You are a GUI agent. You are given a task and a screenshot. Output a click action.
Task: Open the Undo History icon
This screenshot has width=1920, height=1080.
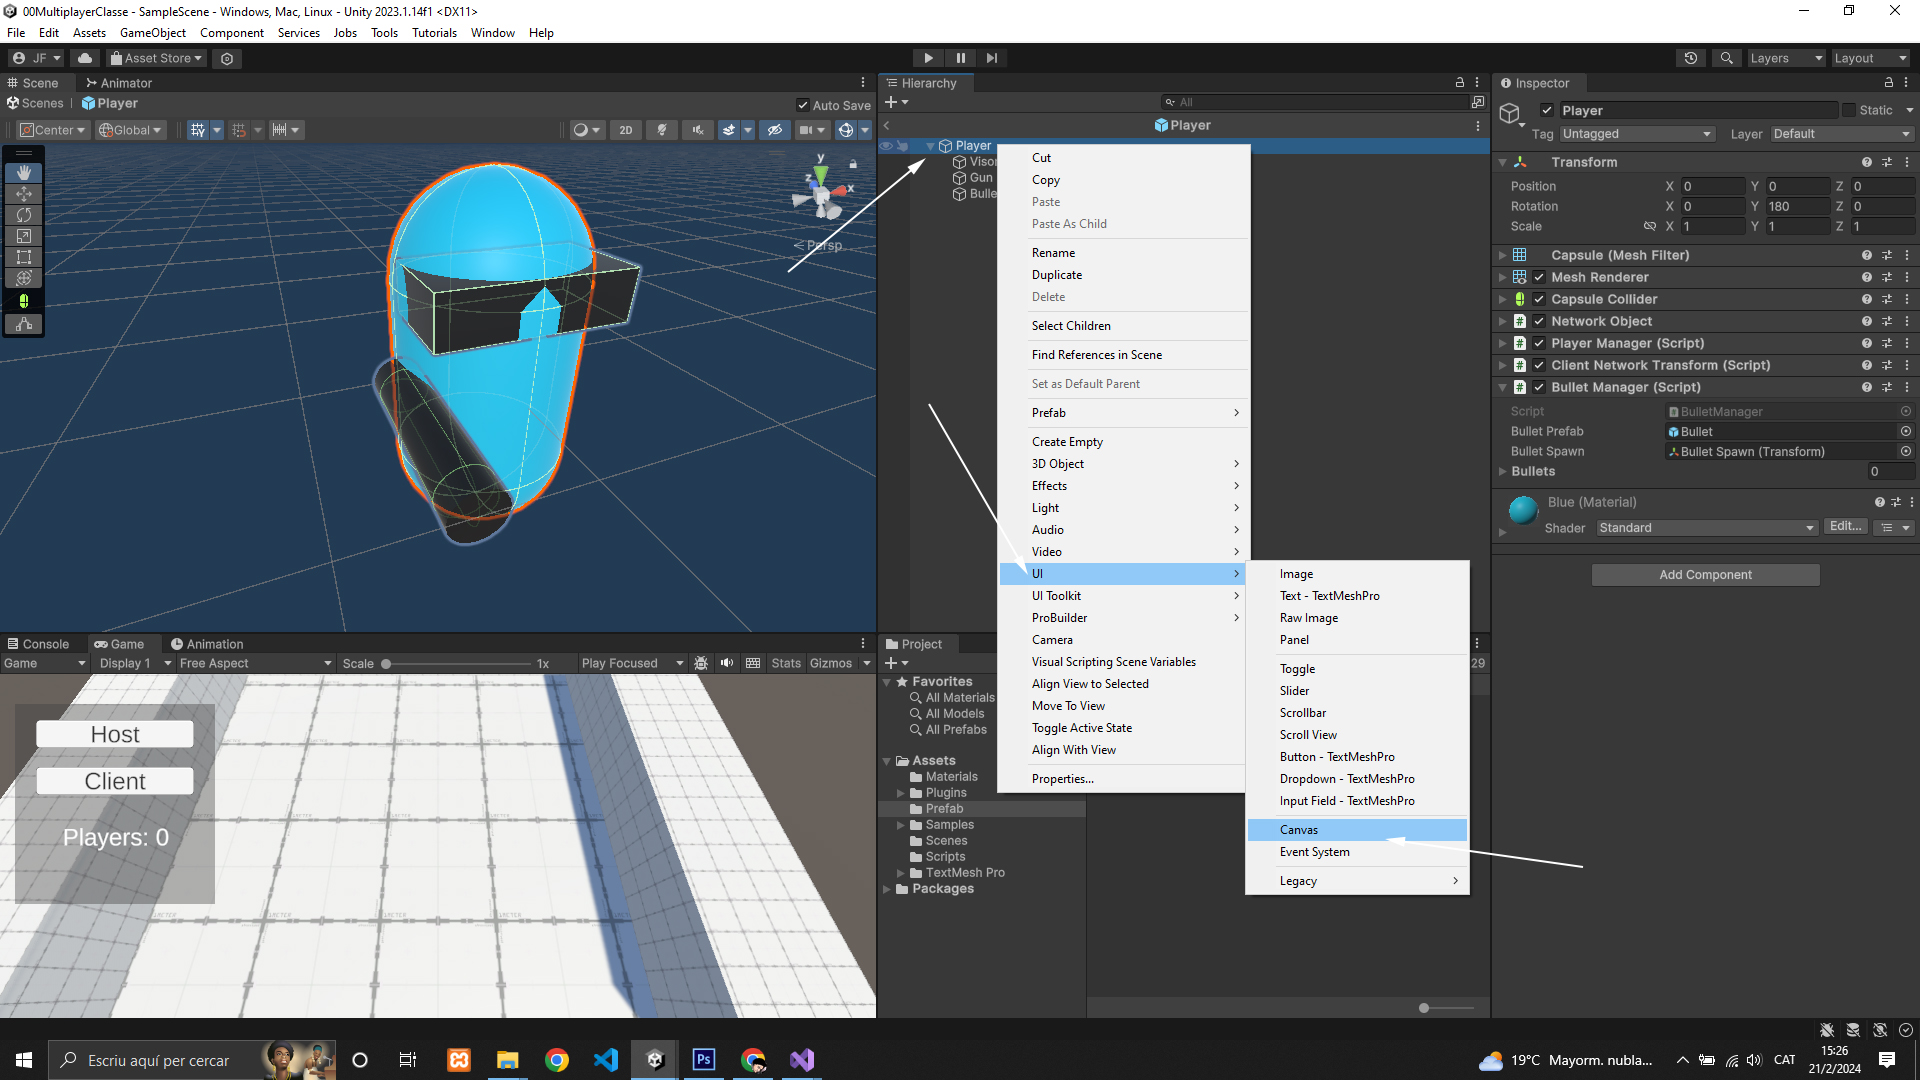(x=1690, y=58)
